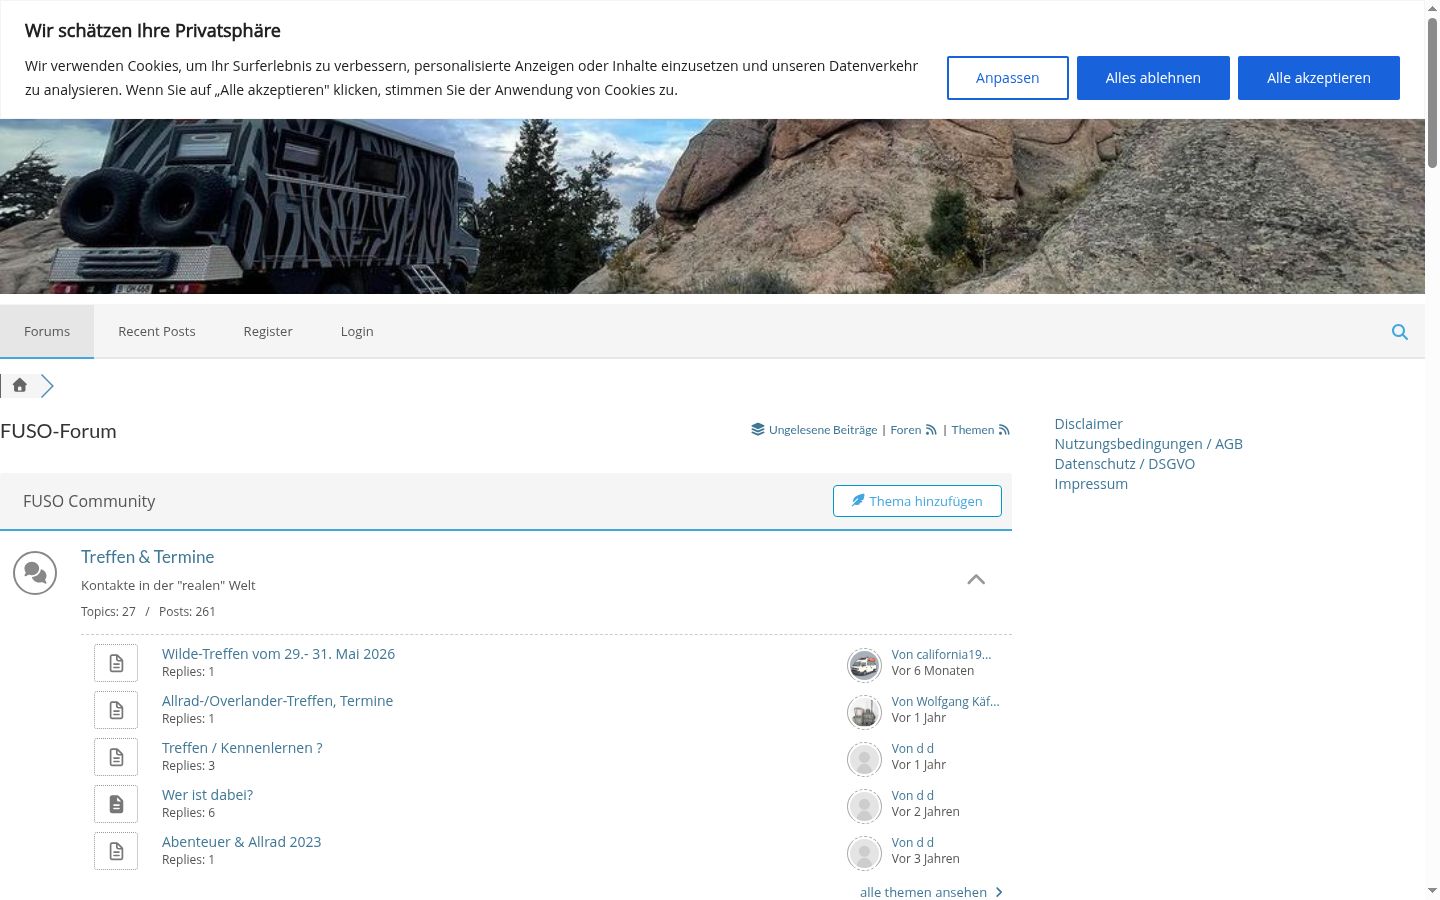1440x900 pixels.
Task: Click arrow next to alle themen ansehen
Action: [x=999, y=892]
